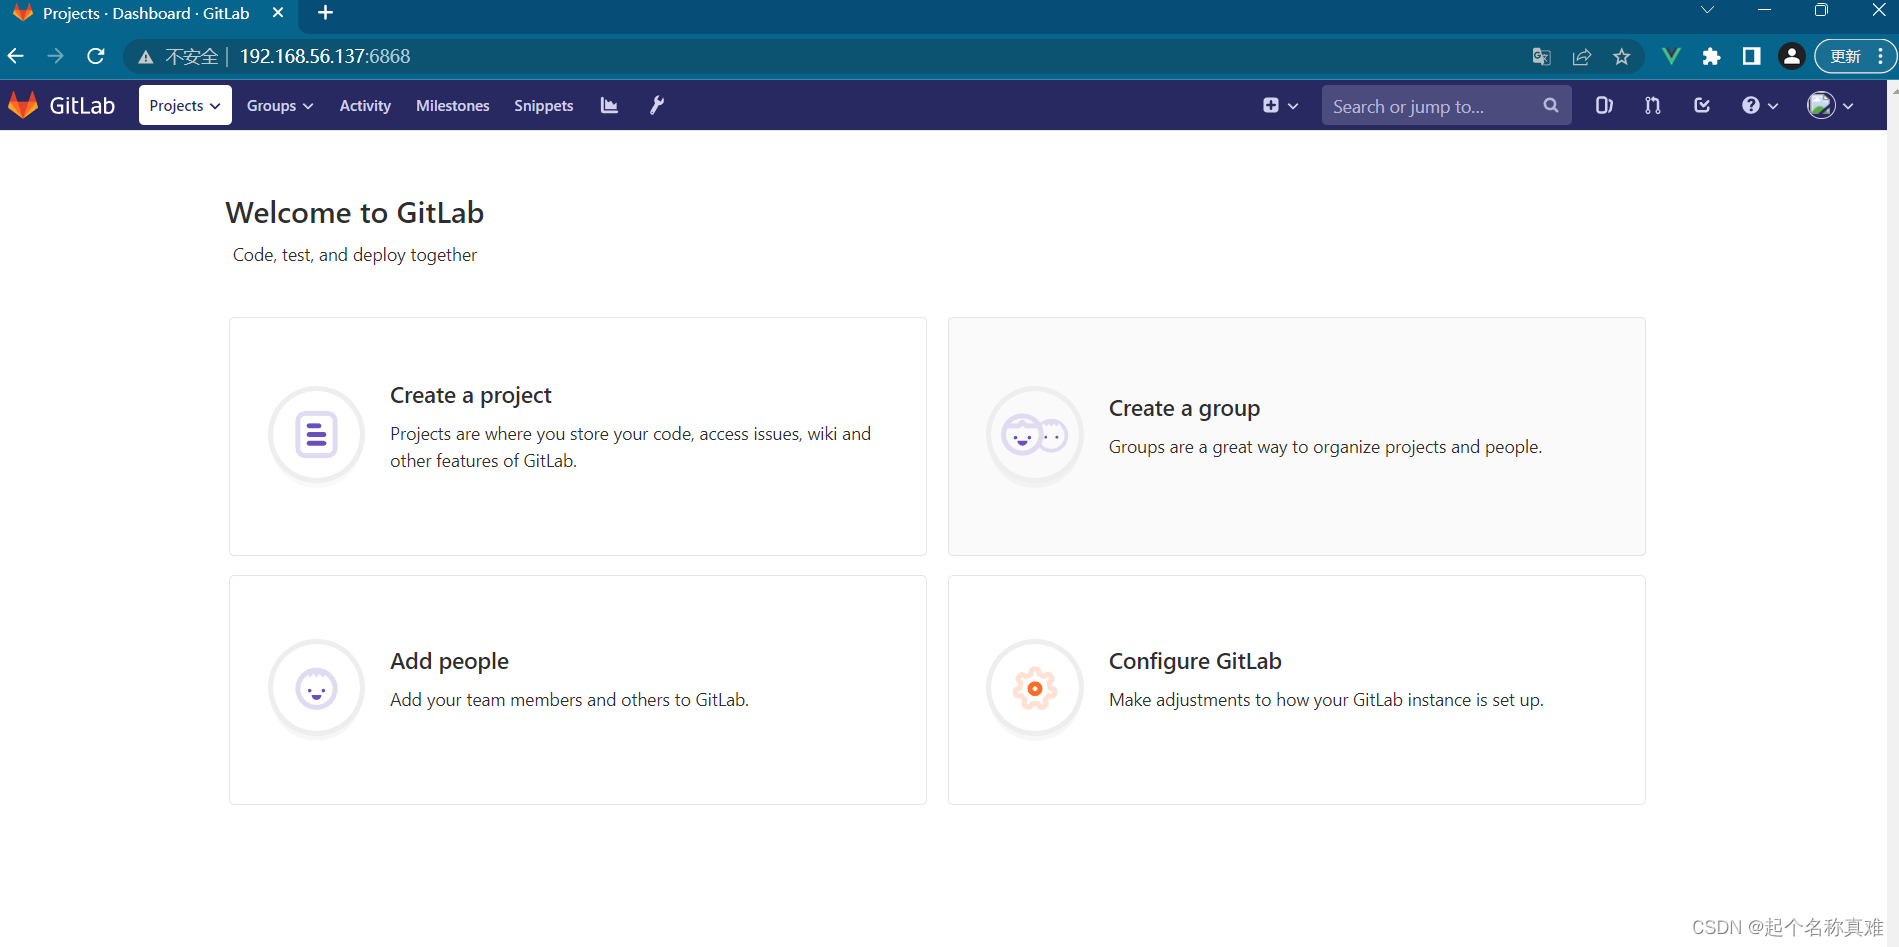Image resolution: width=1899 pixels, height=947 pixels.
Task: Open a new browser tab
Action: (x=325, y=13)
